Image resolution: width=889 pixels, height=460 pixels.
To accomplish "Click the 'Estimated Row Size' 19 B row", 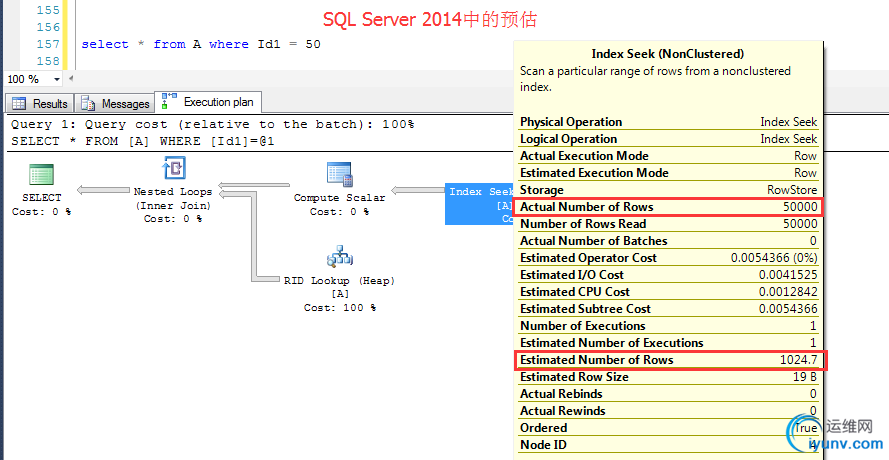I will (669, 377).
